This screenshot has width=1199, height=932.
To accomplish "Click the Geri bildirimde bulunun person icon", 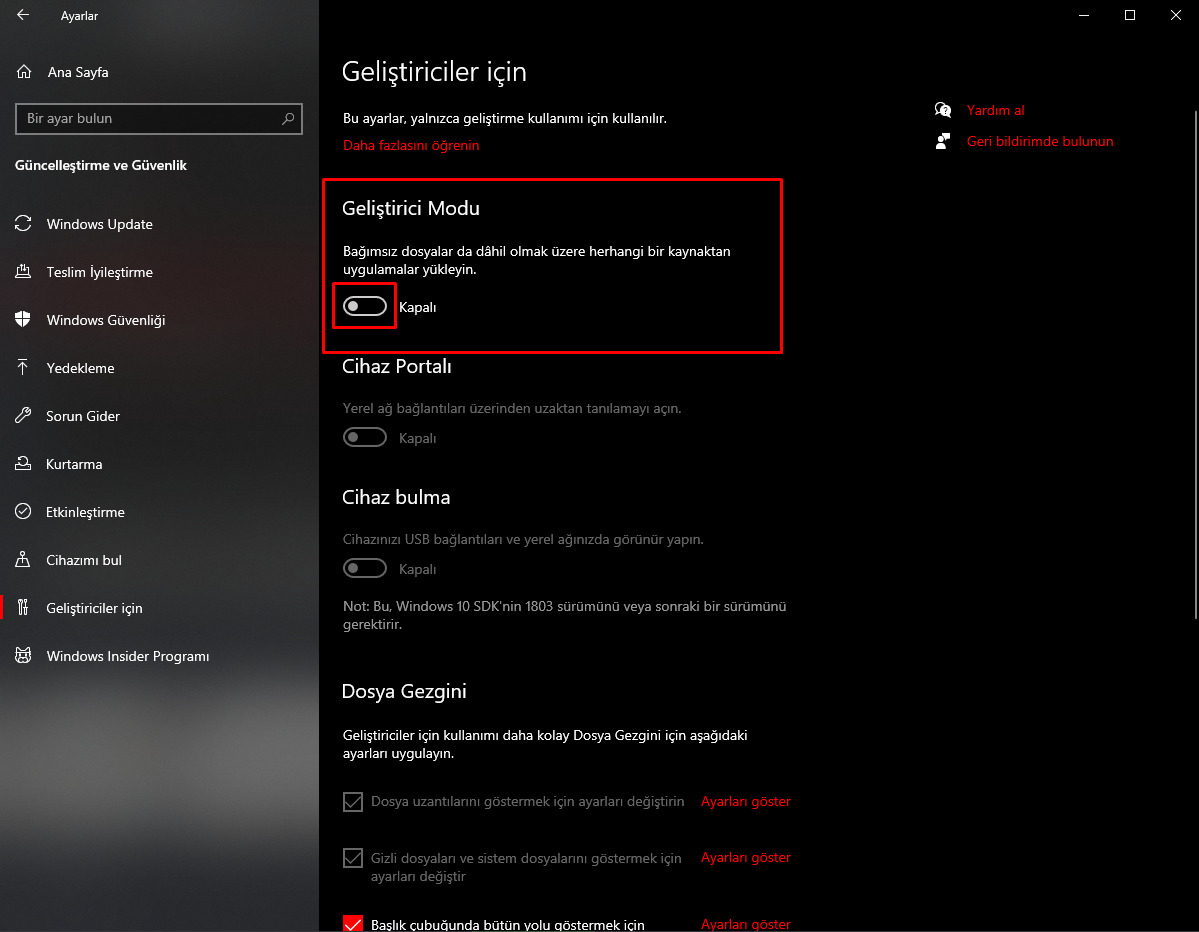I will click(x=943, y=141).
